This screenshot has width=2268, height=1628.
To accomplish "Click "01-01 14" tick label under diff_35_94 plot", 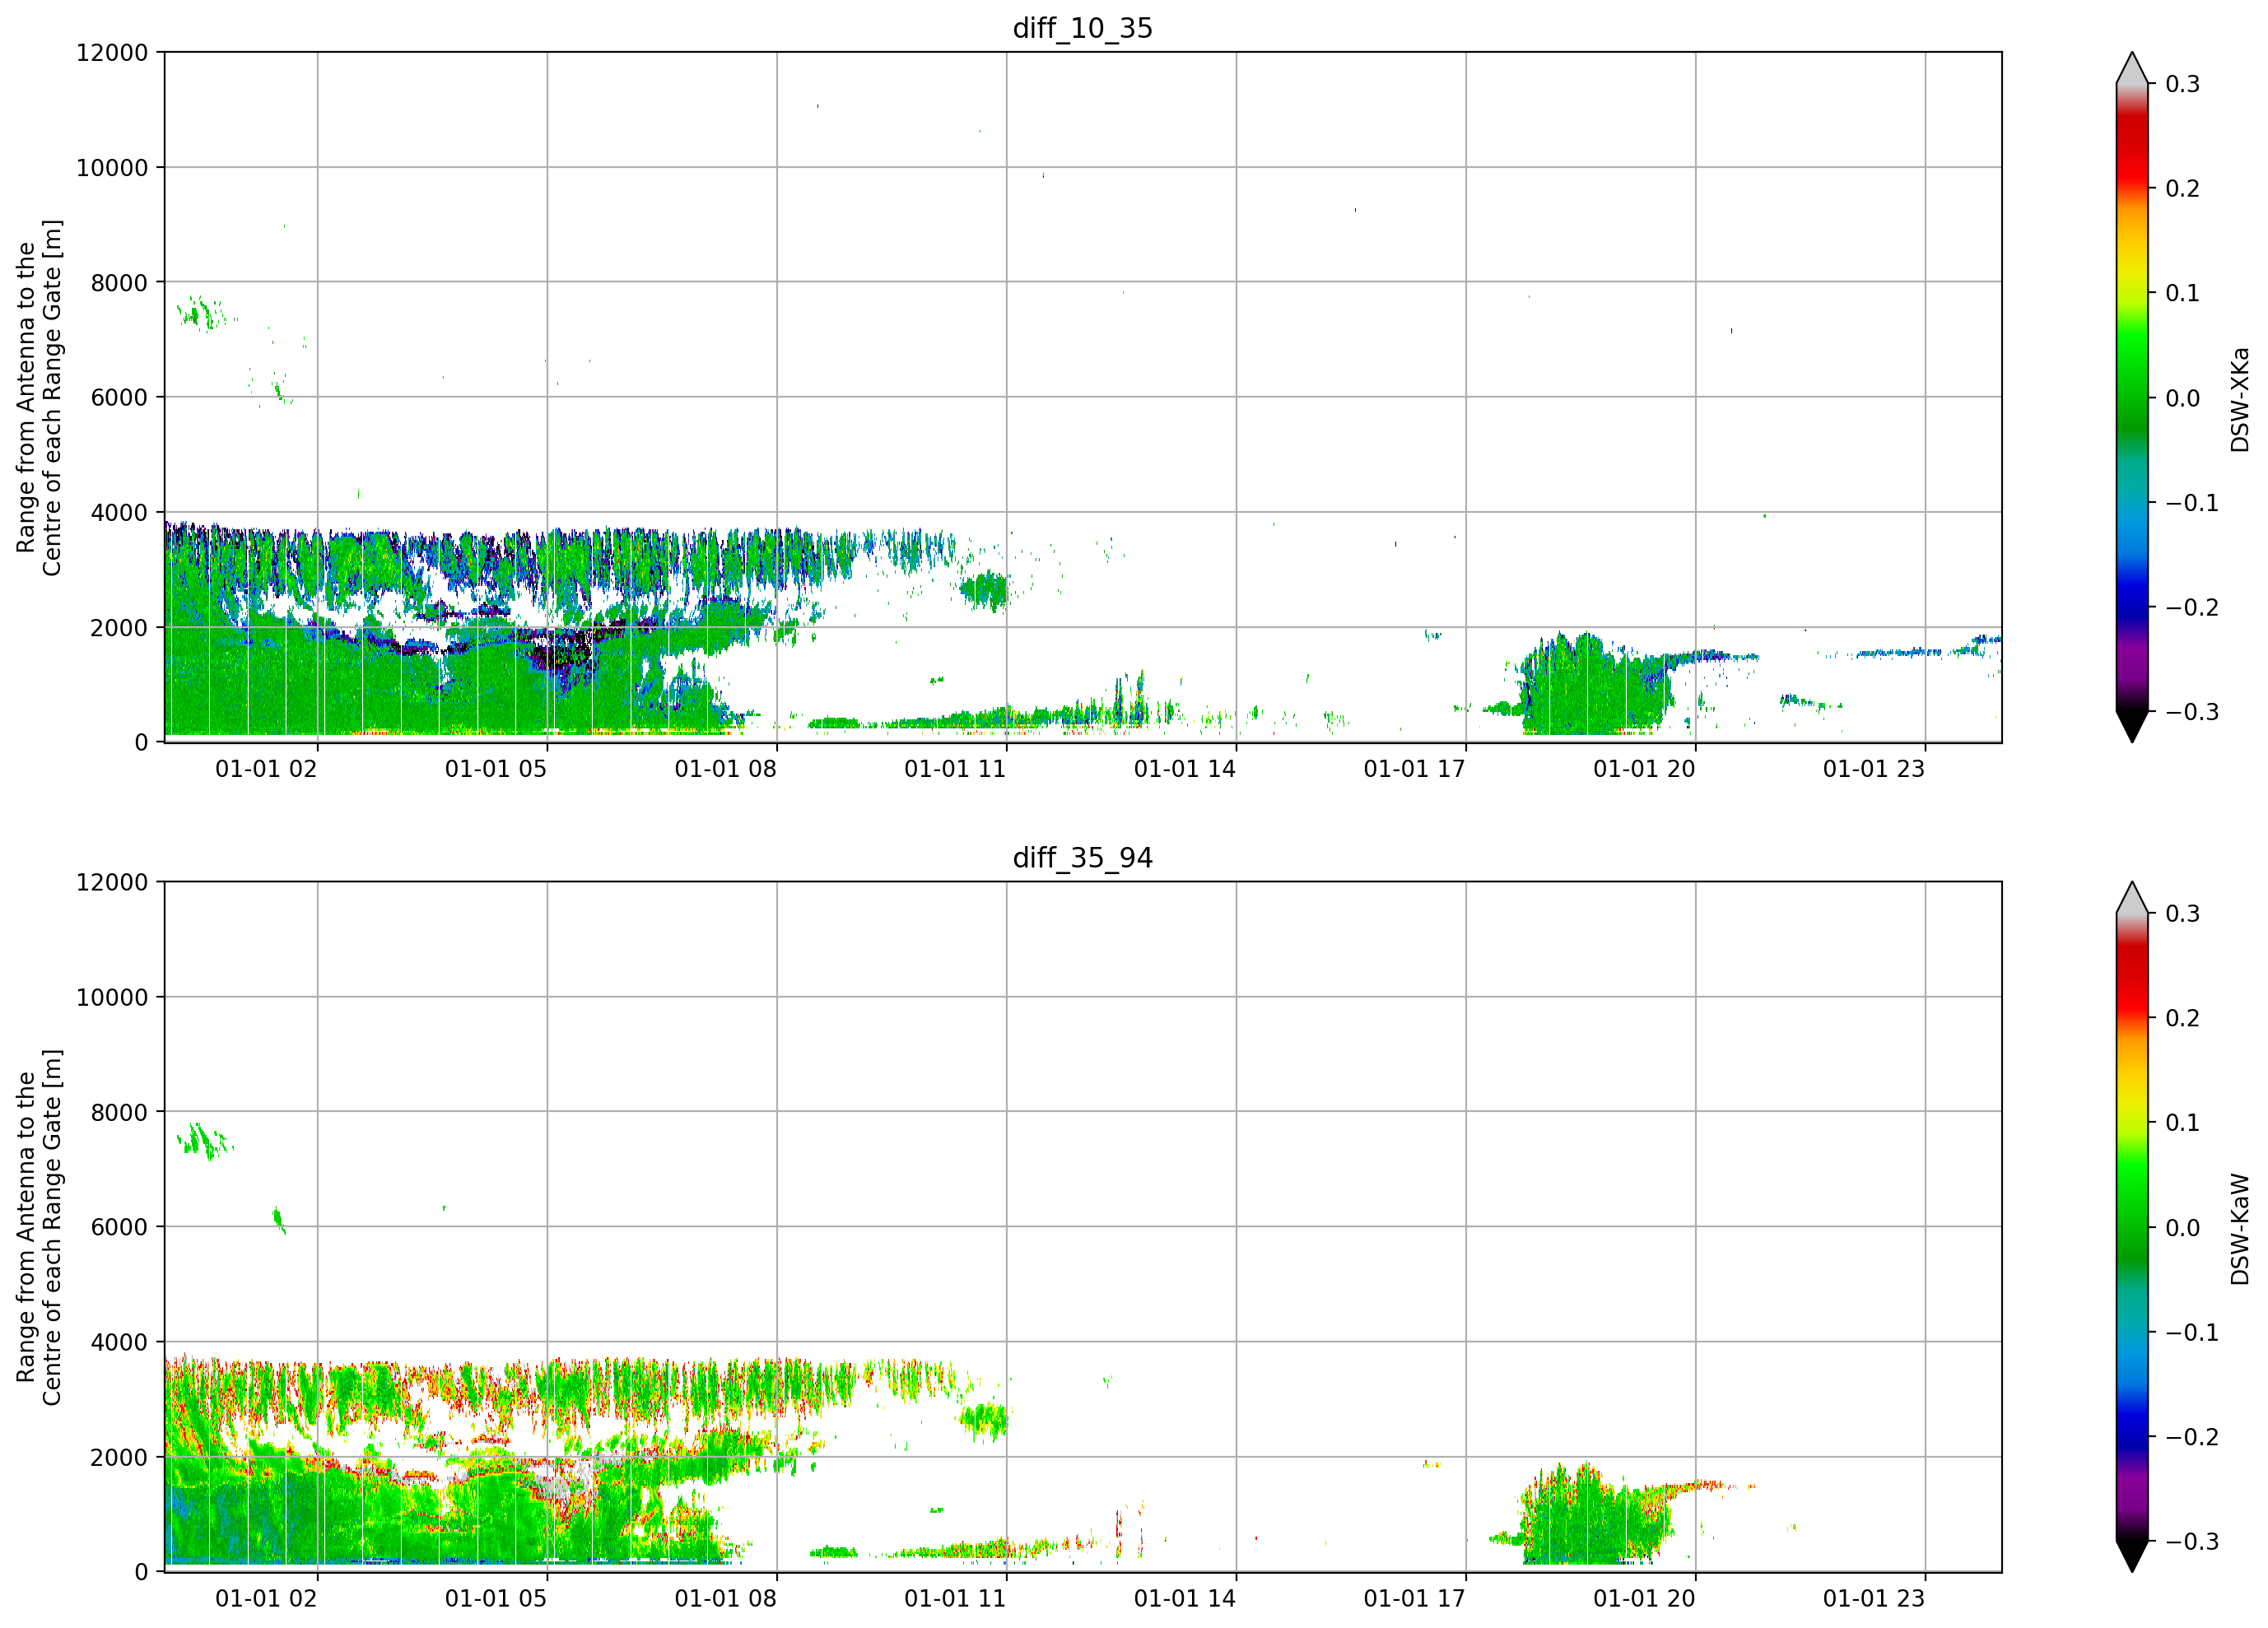I will click(x=1185, y=1599).
